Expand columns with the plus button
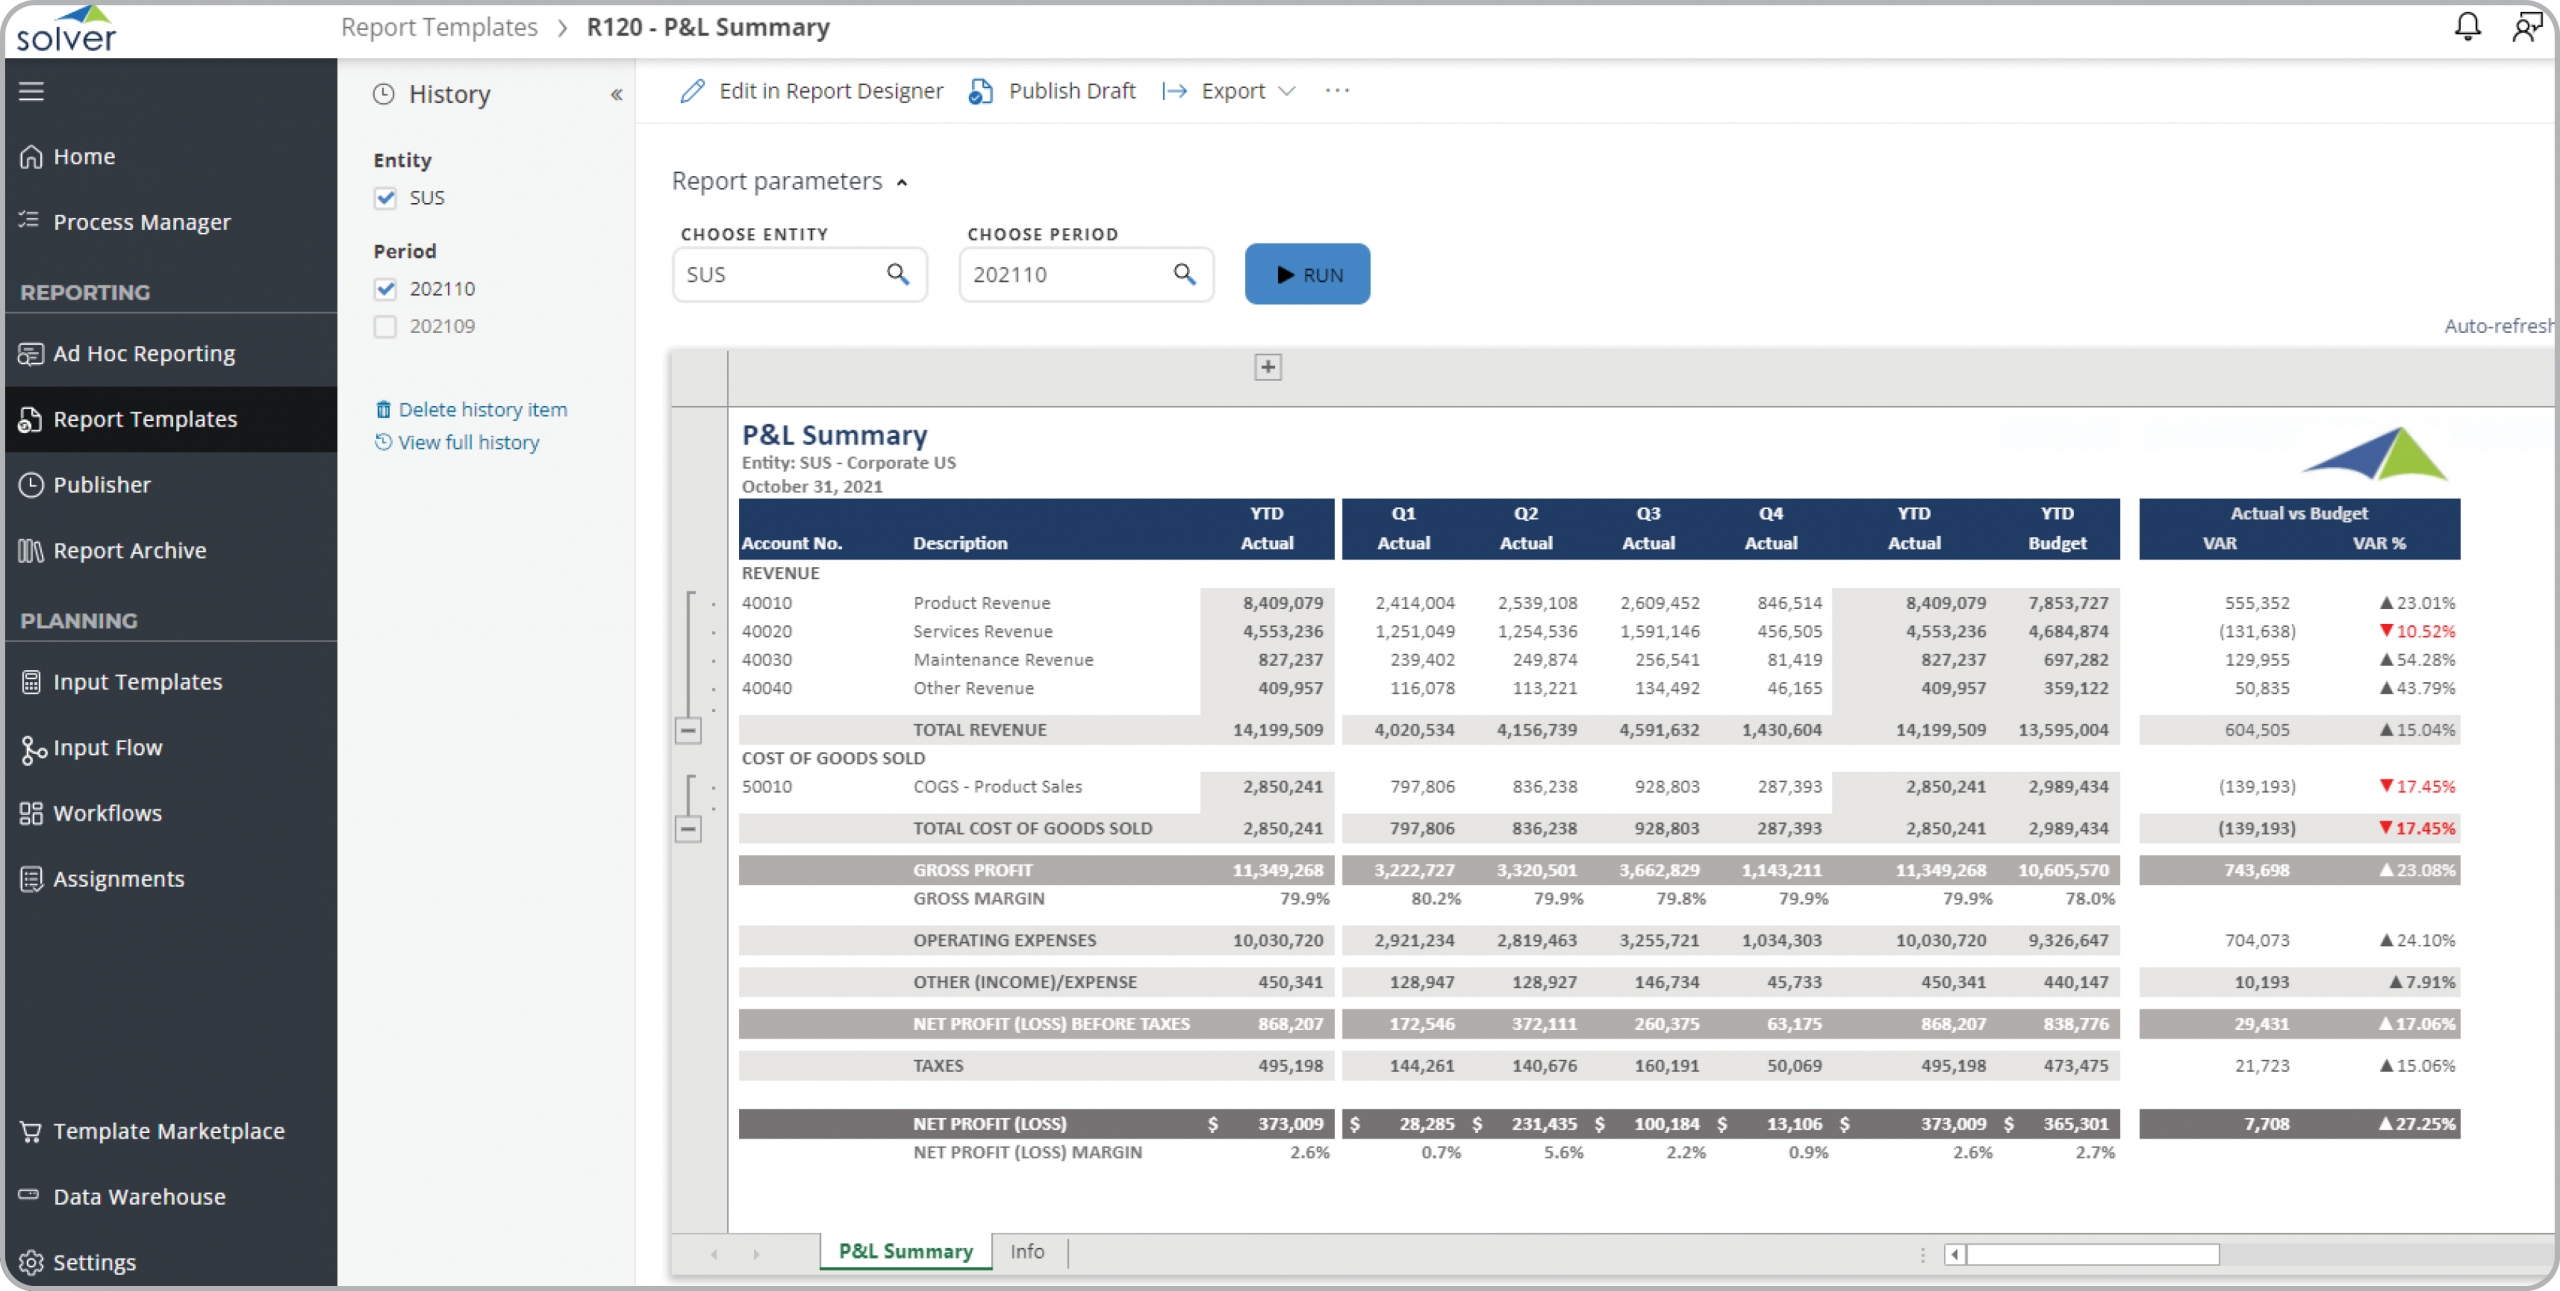2560x1291 pixels. (x=1267, y=367)
